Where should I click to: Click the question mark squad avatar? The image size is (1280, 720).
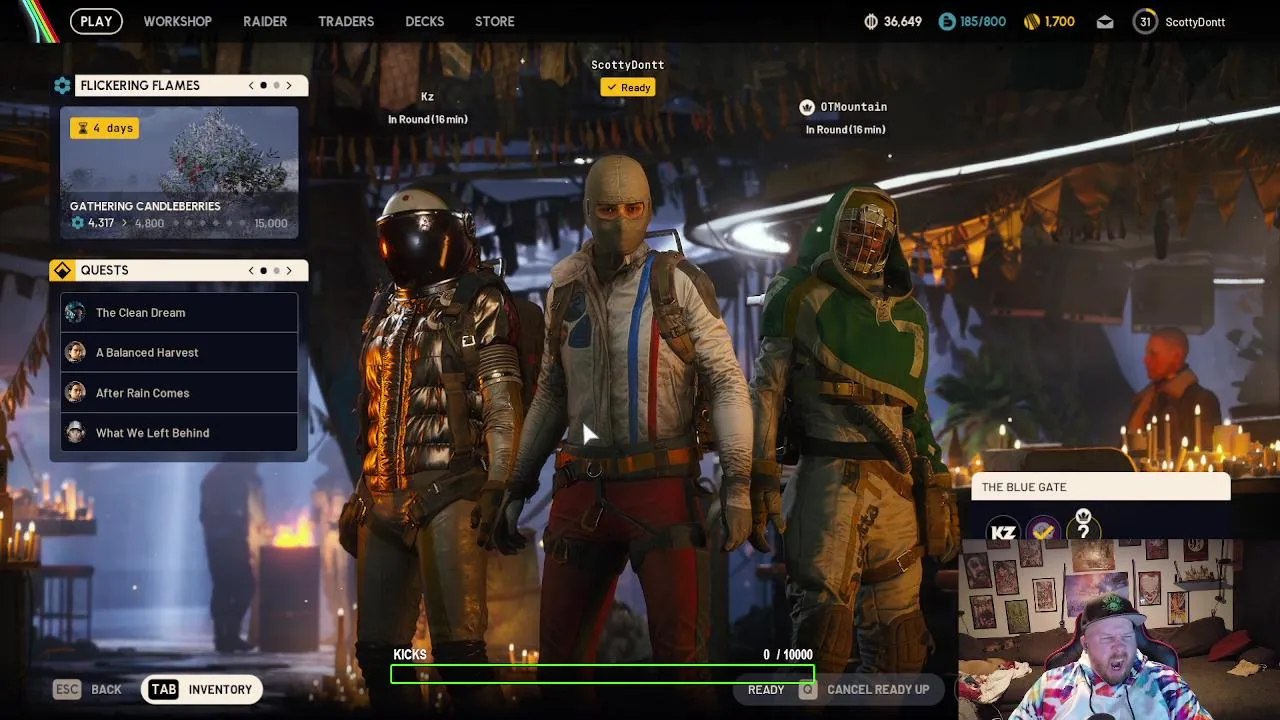(1083, 530)
